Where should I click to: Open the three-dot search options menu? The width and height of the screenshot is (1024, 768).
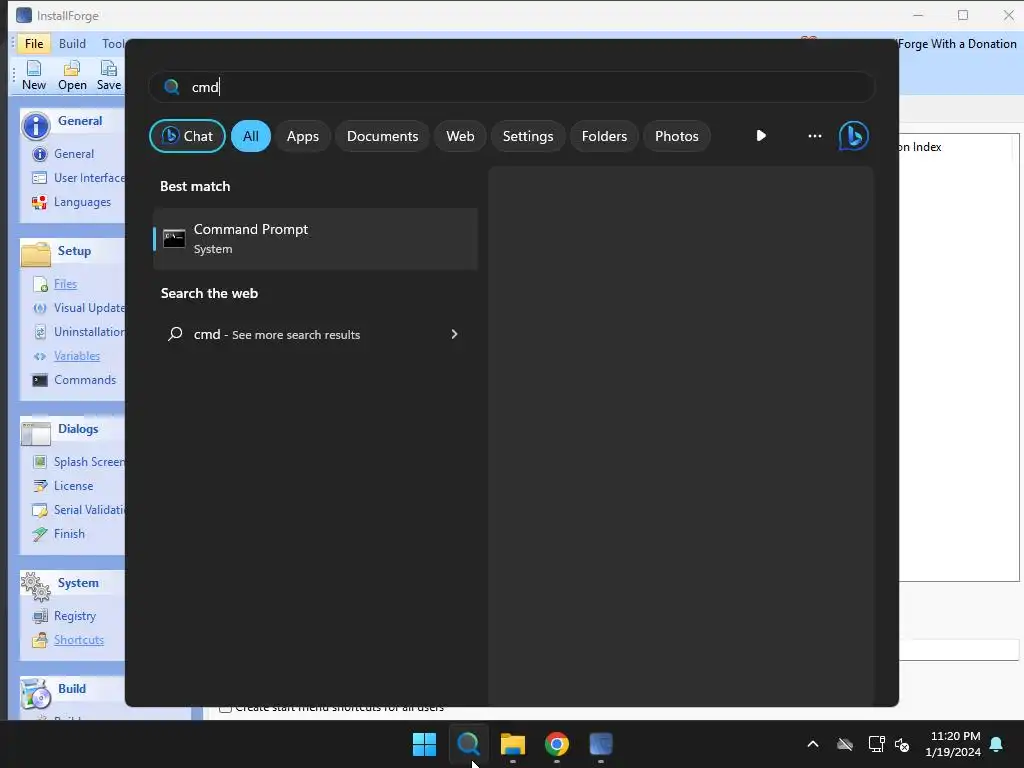(x=814, y=136)
